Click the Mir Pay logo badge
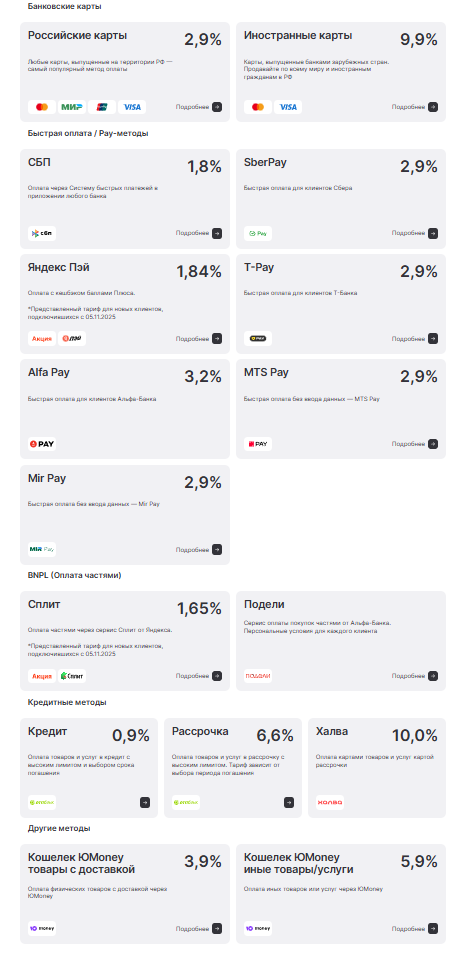The width and height of the screenshot is (471, 972). (x=42, y=549)
